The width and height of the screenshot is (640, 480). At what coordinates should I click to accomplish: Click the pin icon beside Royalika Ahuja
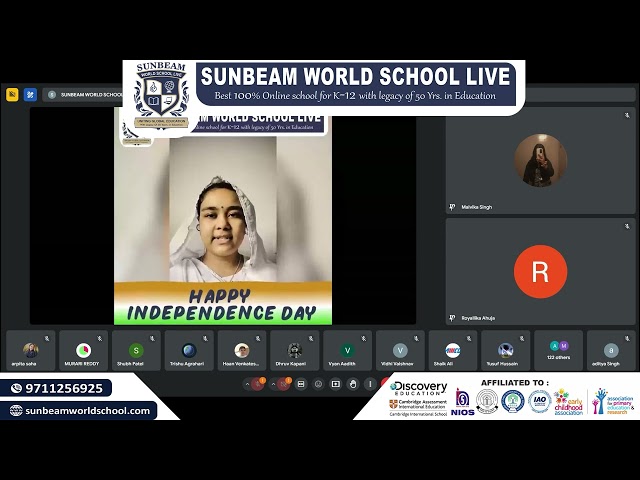tap(452, 318)
